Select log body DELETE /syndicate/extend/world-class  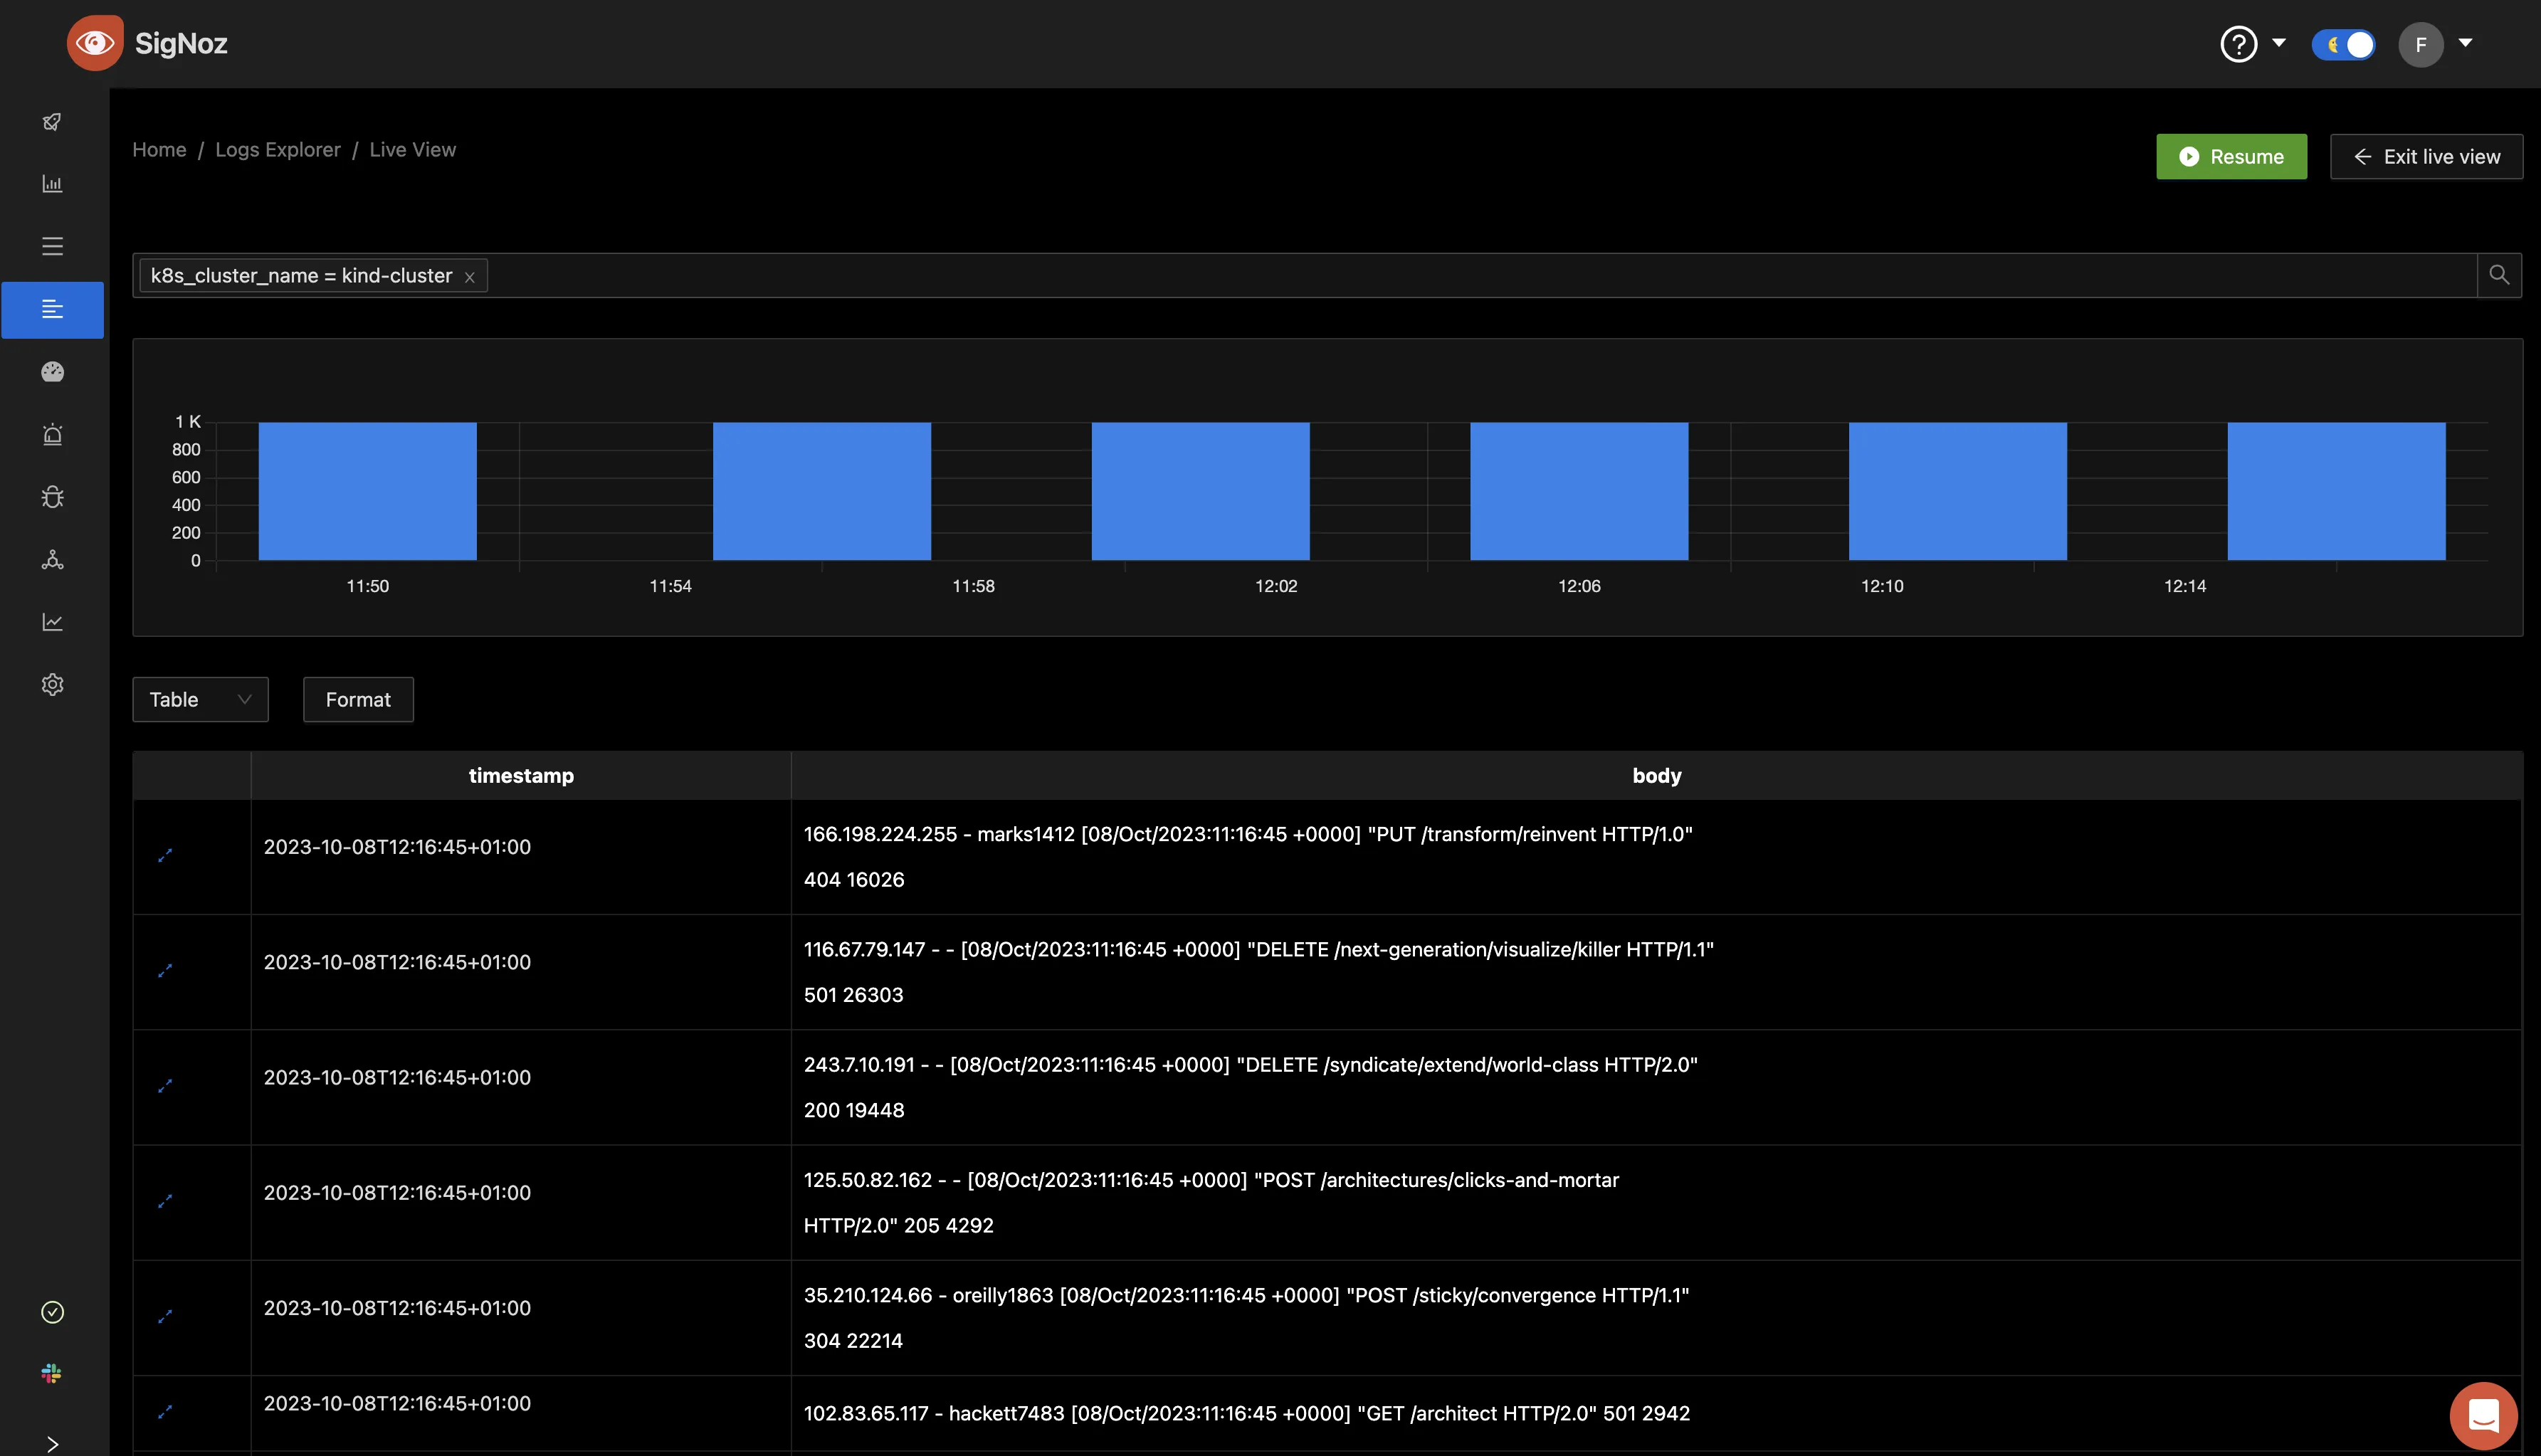click(1251, 1087)
